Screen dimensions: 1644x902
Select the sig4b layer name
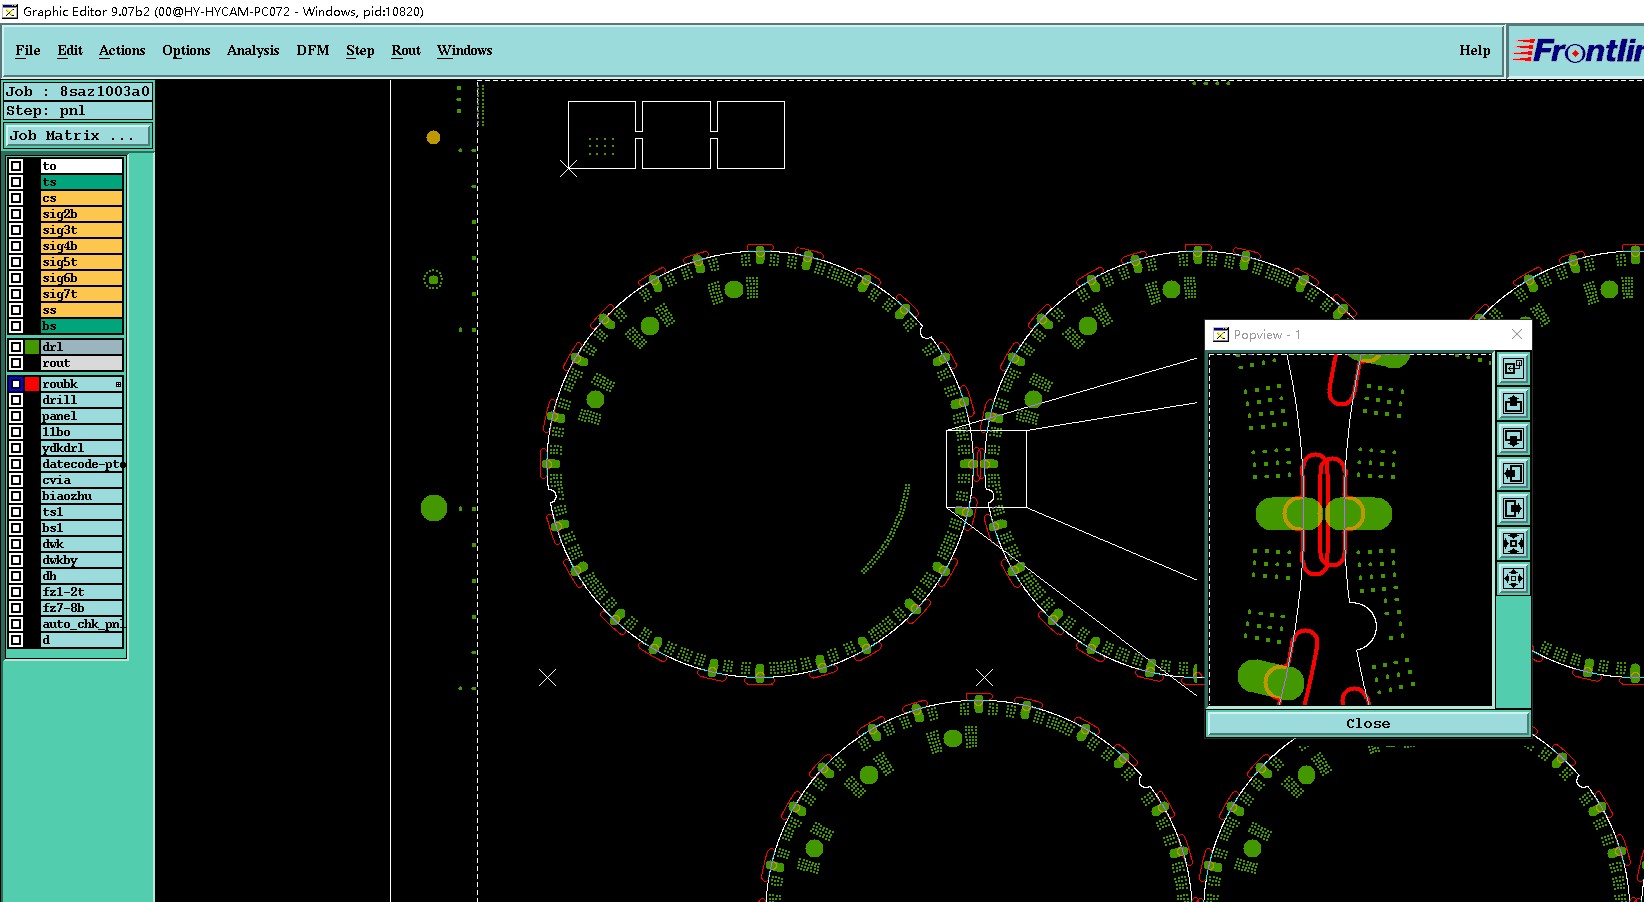pyautogui.click(x=81, y=246)
